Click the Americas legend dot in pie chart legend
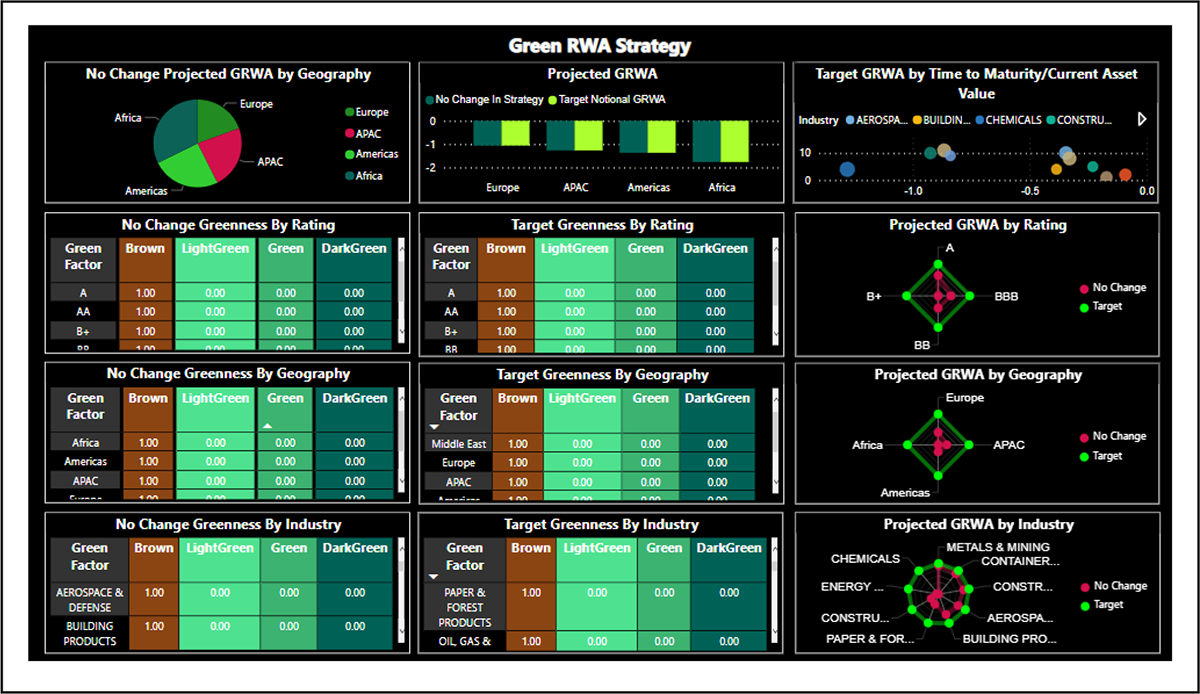1200x694 pixels. click(x=349, y=155)
